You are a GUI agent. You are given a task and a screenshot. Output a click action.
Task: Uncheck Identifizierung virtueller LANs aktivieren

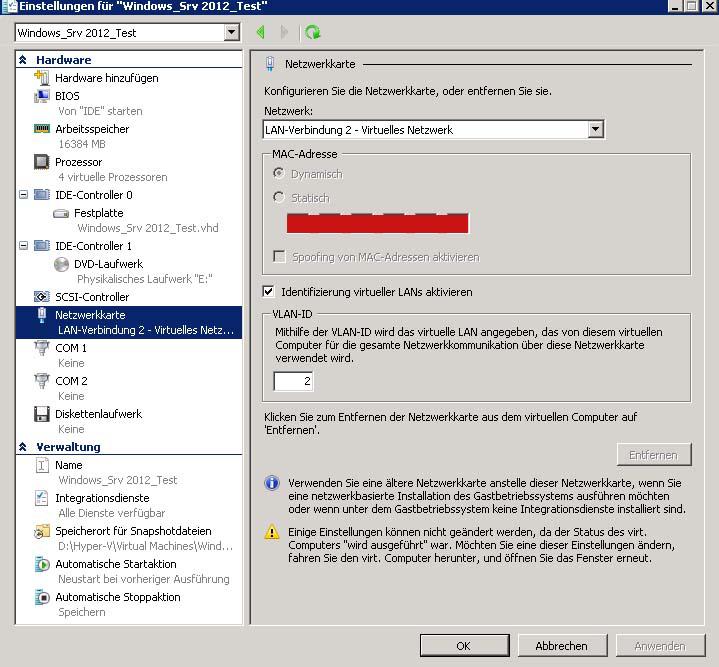click(x=269, y=292)
